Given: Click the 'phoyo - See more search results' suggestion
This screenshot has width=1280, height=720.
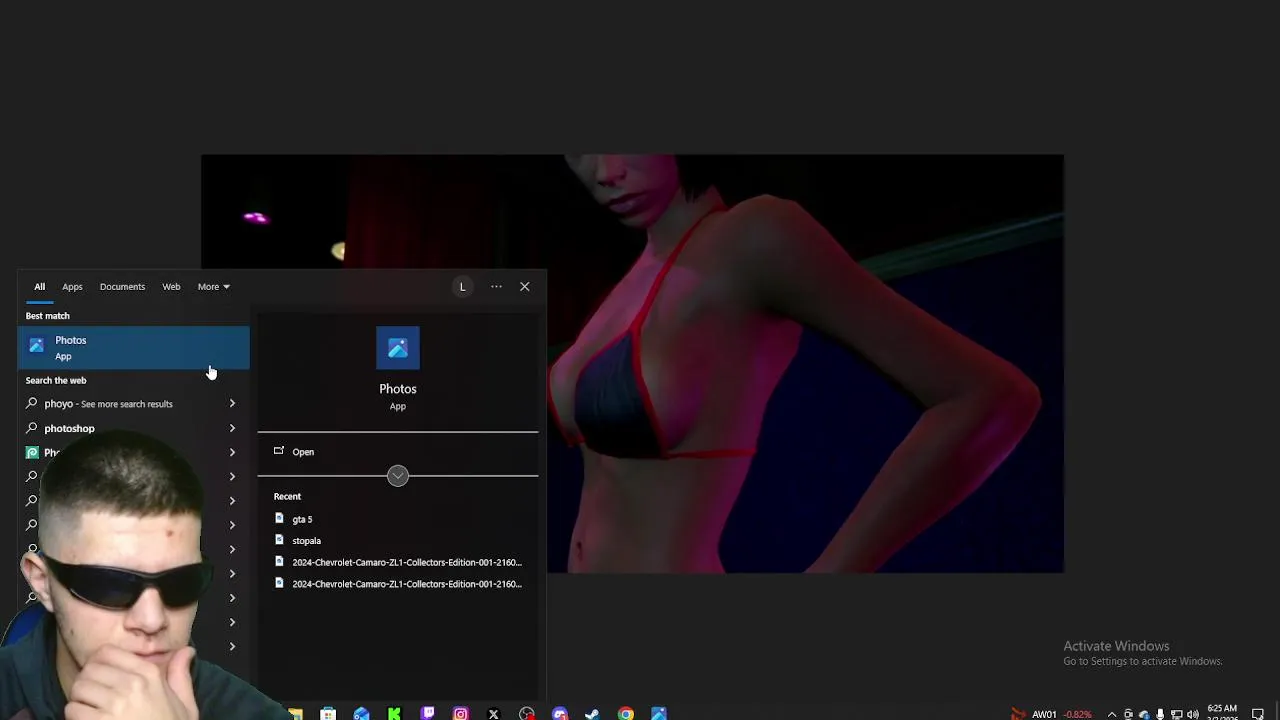Looking at the screenshot, I should (108, 404).
